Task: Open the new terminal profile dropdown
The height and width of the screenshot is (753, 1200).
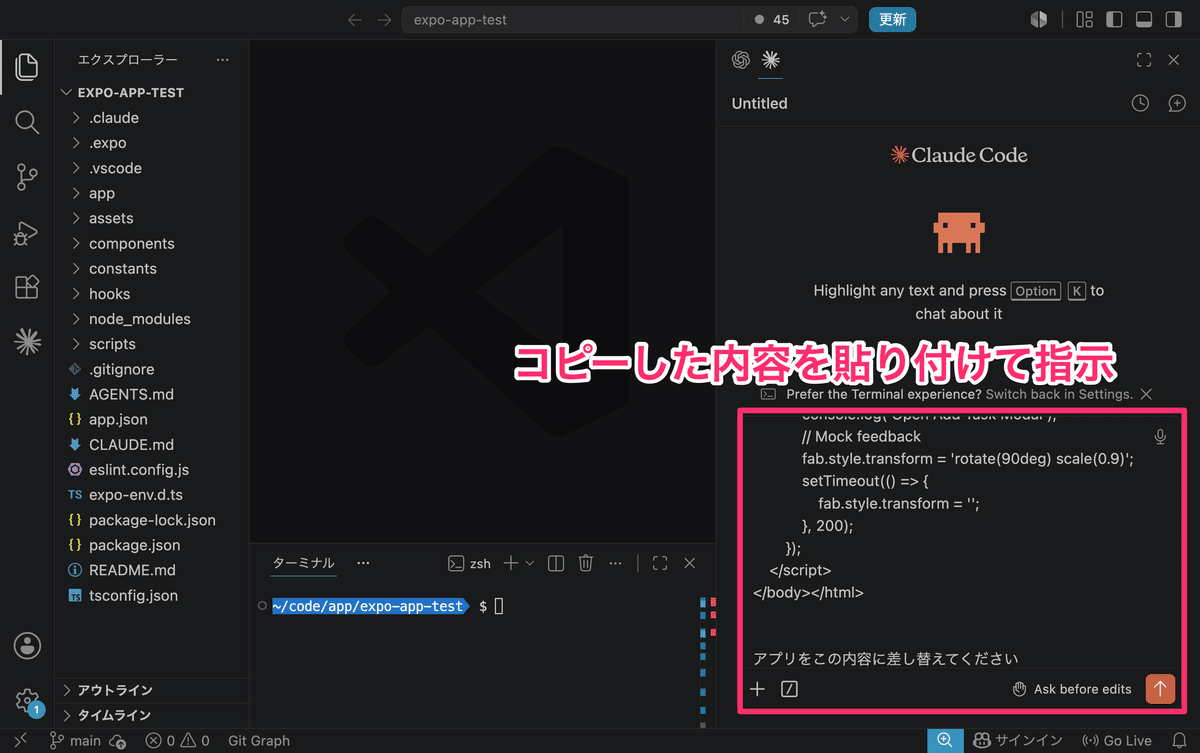Action: 530,563
